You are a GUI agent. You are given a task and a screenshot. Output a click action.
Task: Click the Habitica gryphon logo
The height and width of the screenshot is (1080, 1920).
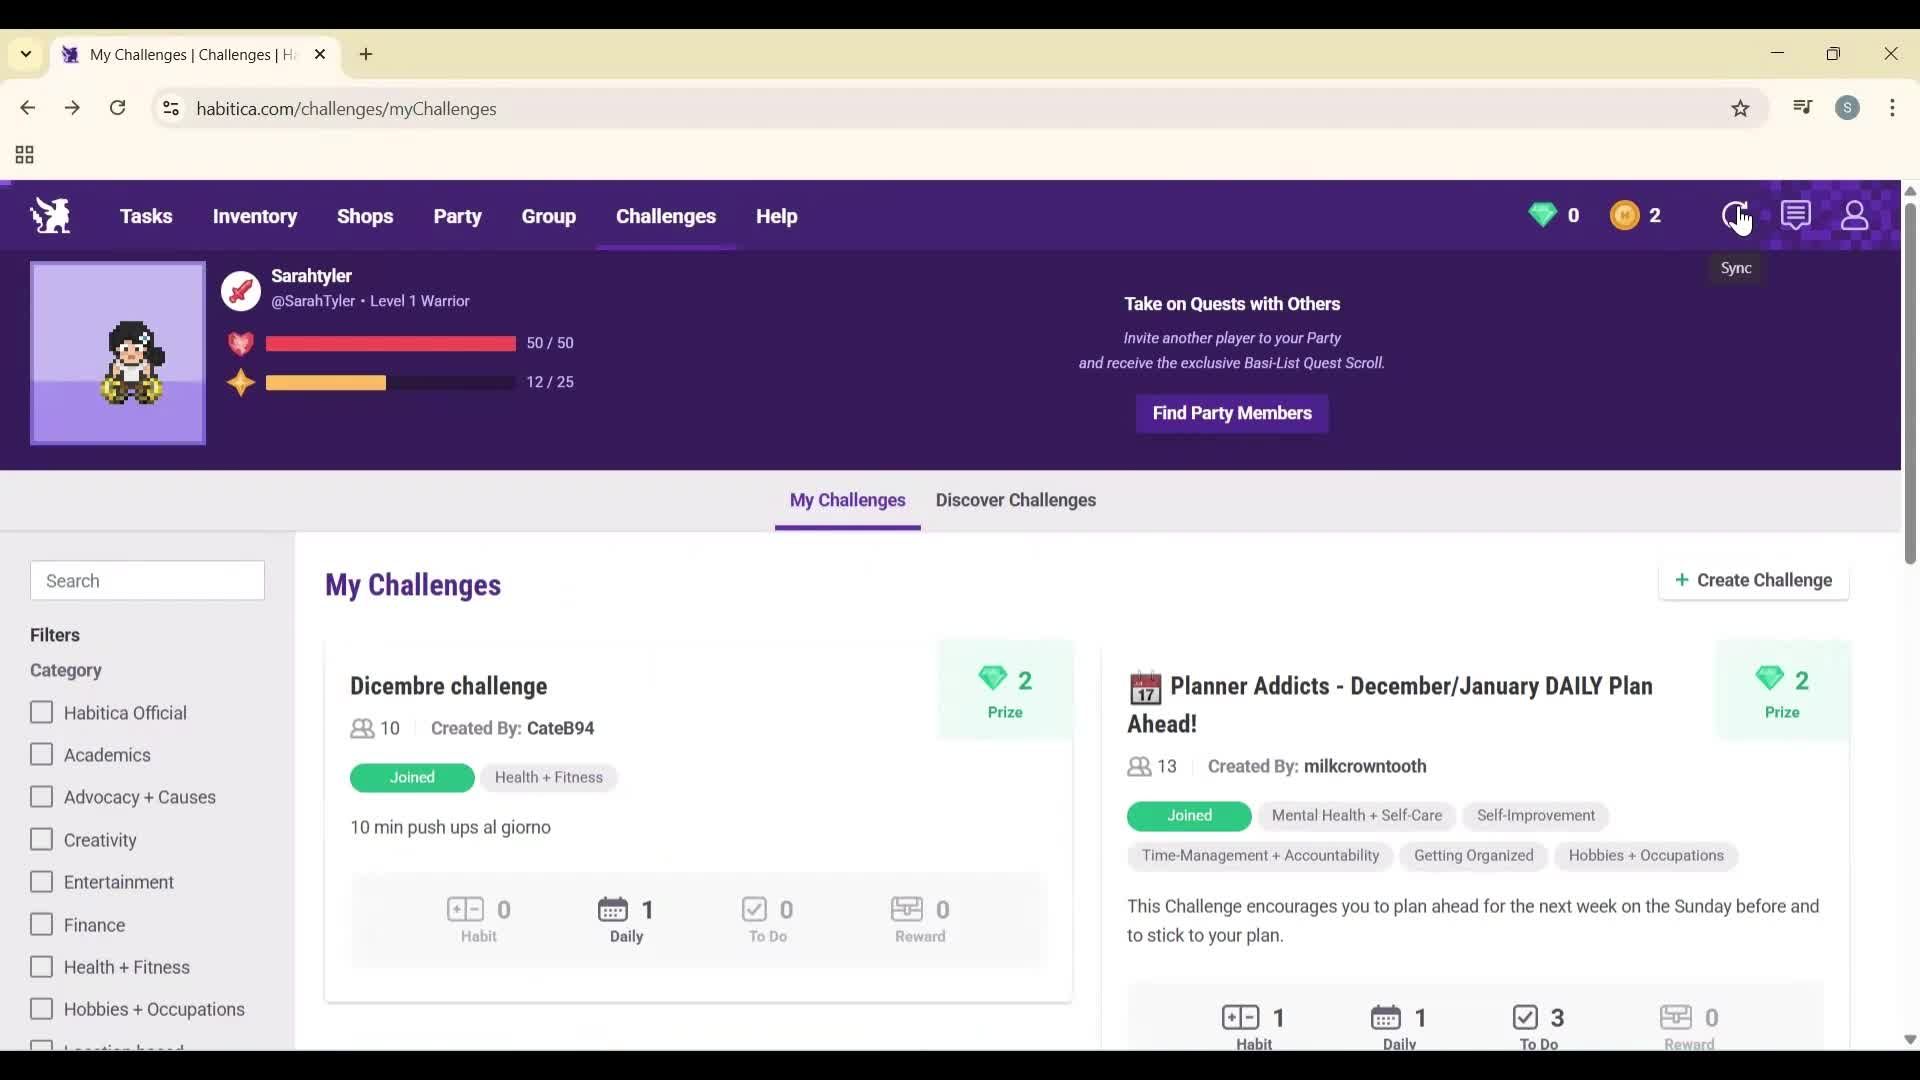pyautogui.click(x=49, y=215)
